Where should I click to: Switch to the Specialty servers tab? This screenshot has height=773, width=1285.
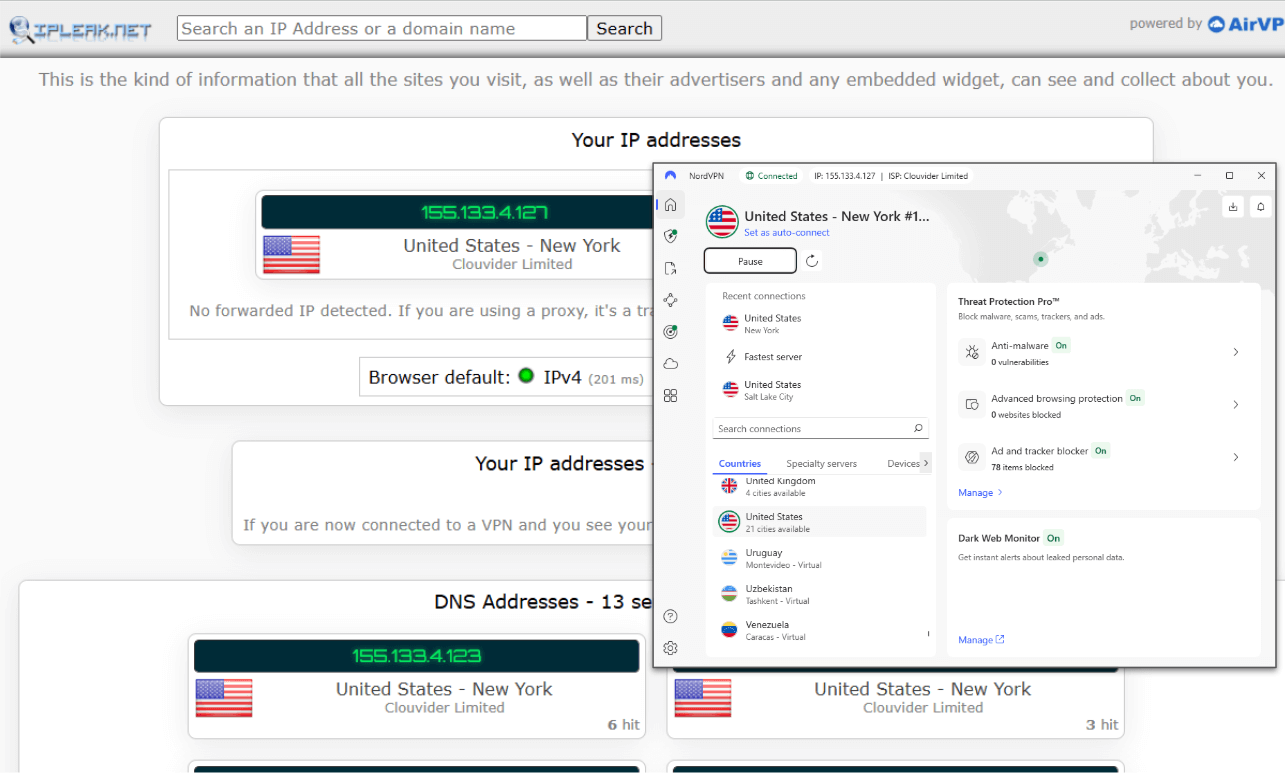pyautogui.click(x=820, y=463)
